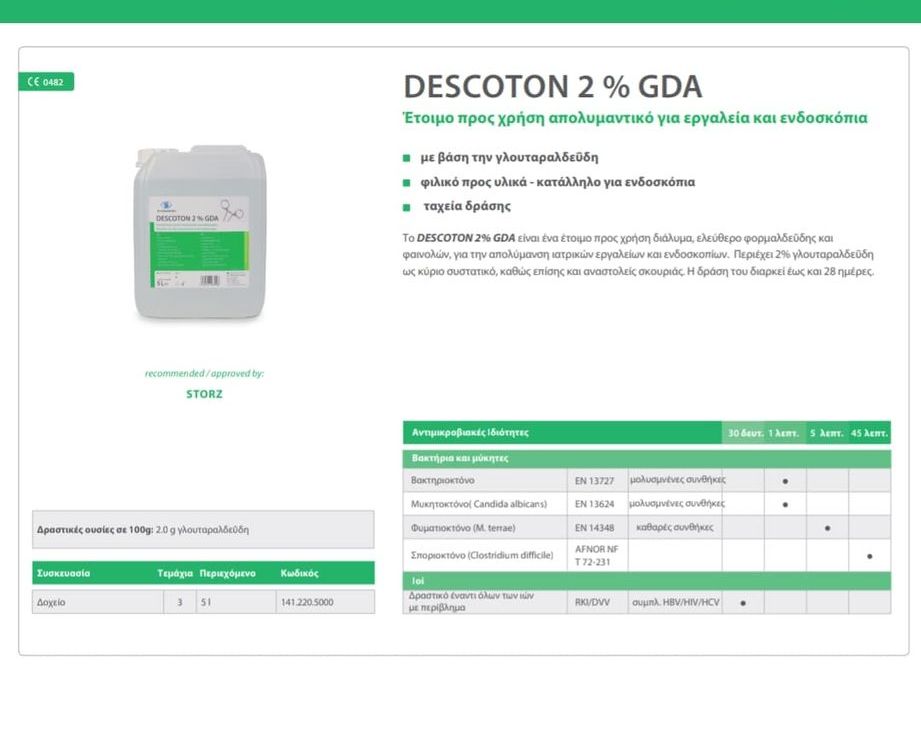Viewport: 921px width, 744px height.
Task: Click the product description paragraph
Action: click(638, 254)
